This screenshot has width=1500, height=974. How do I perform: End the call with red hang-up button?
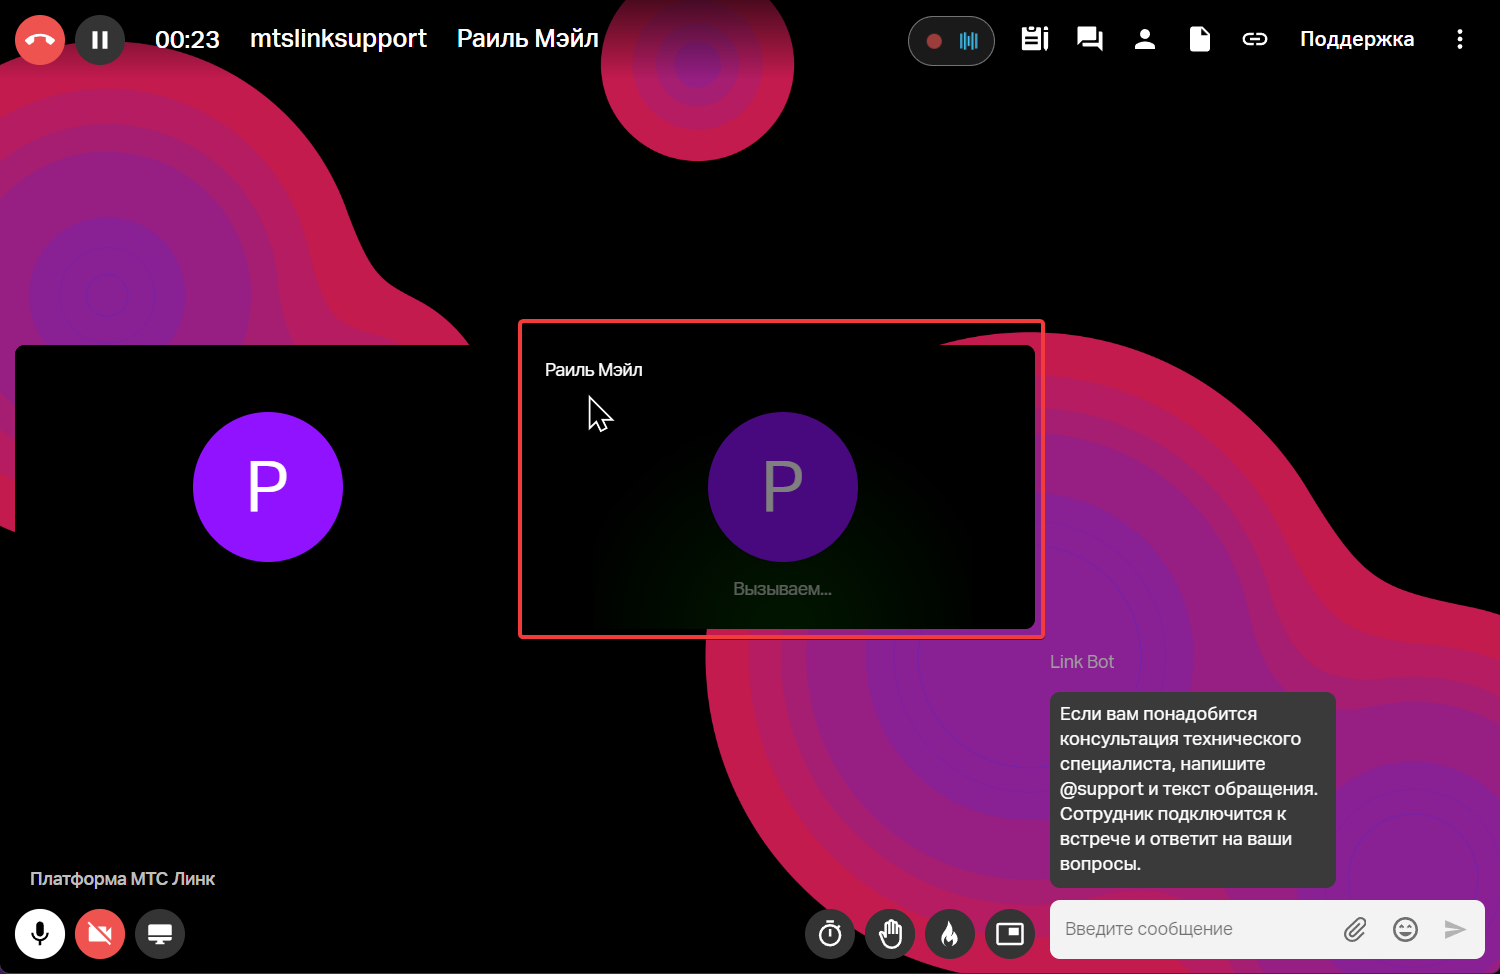(x=40, y=40)
